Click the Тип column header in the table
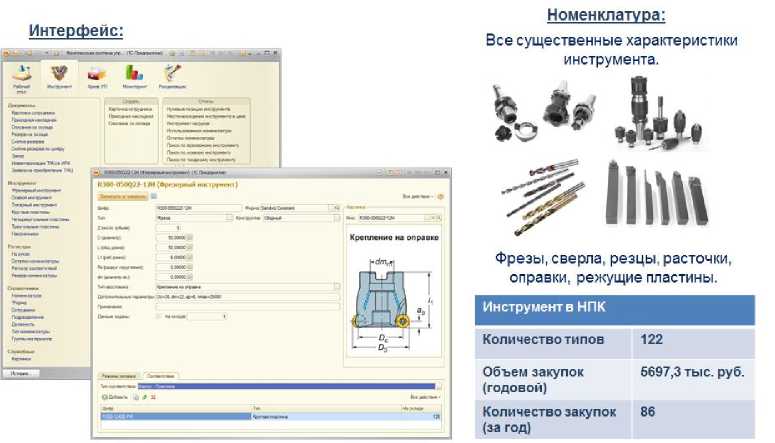The image size is (775, 443). tap(326, 408)
